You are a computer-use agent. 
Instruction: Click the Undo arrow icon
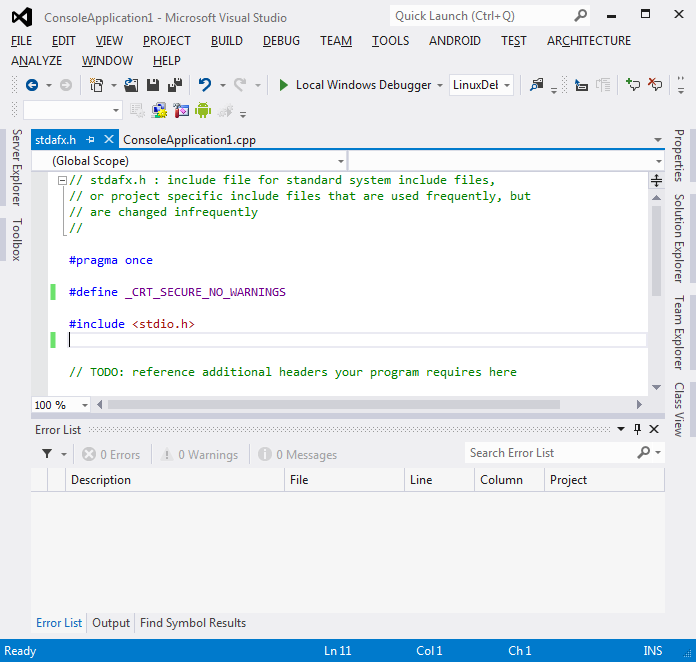tap(205, 84)
